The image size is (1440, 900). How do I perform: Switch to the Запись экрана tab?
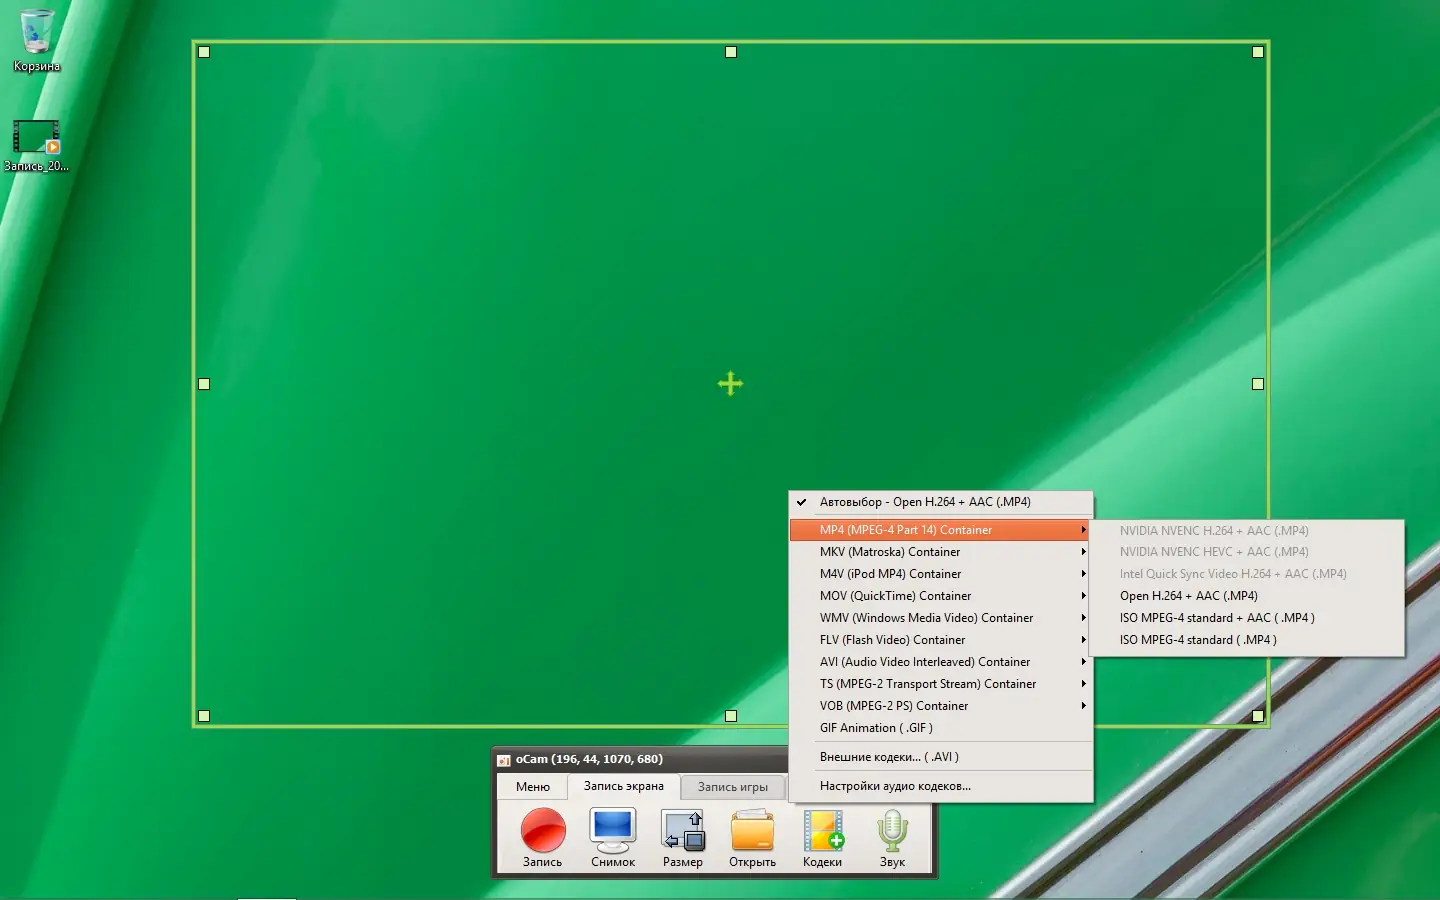click(624, 786)
